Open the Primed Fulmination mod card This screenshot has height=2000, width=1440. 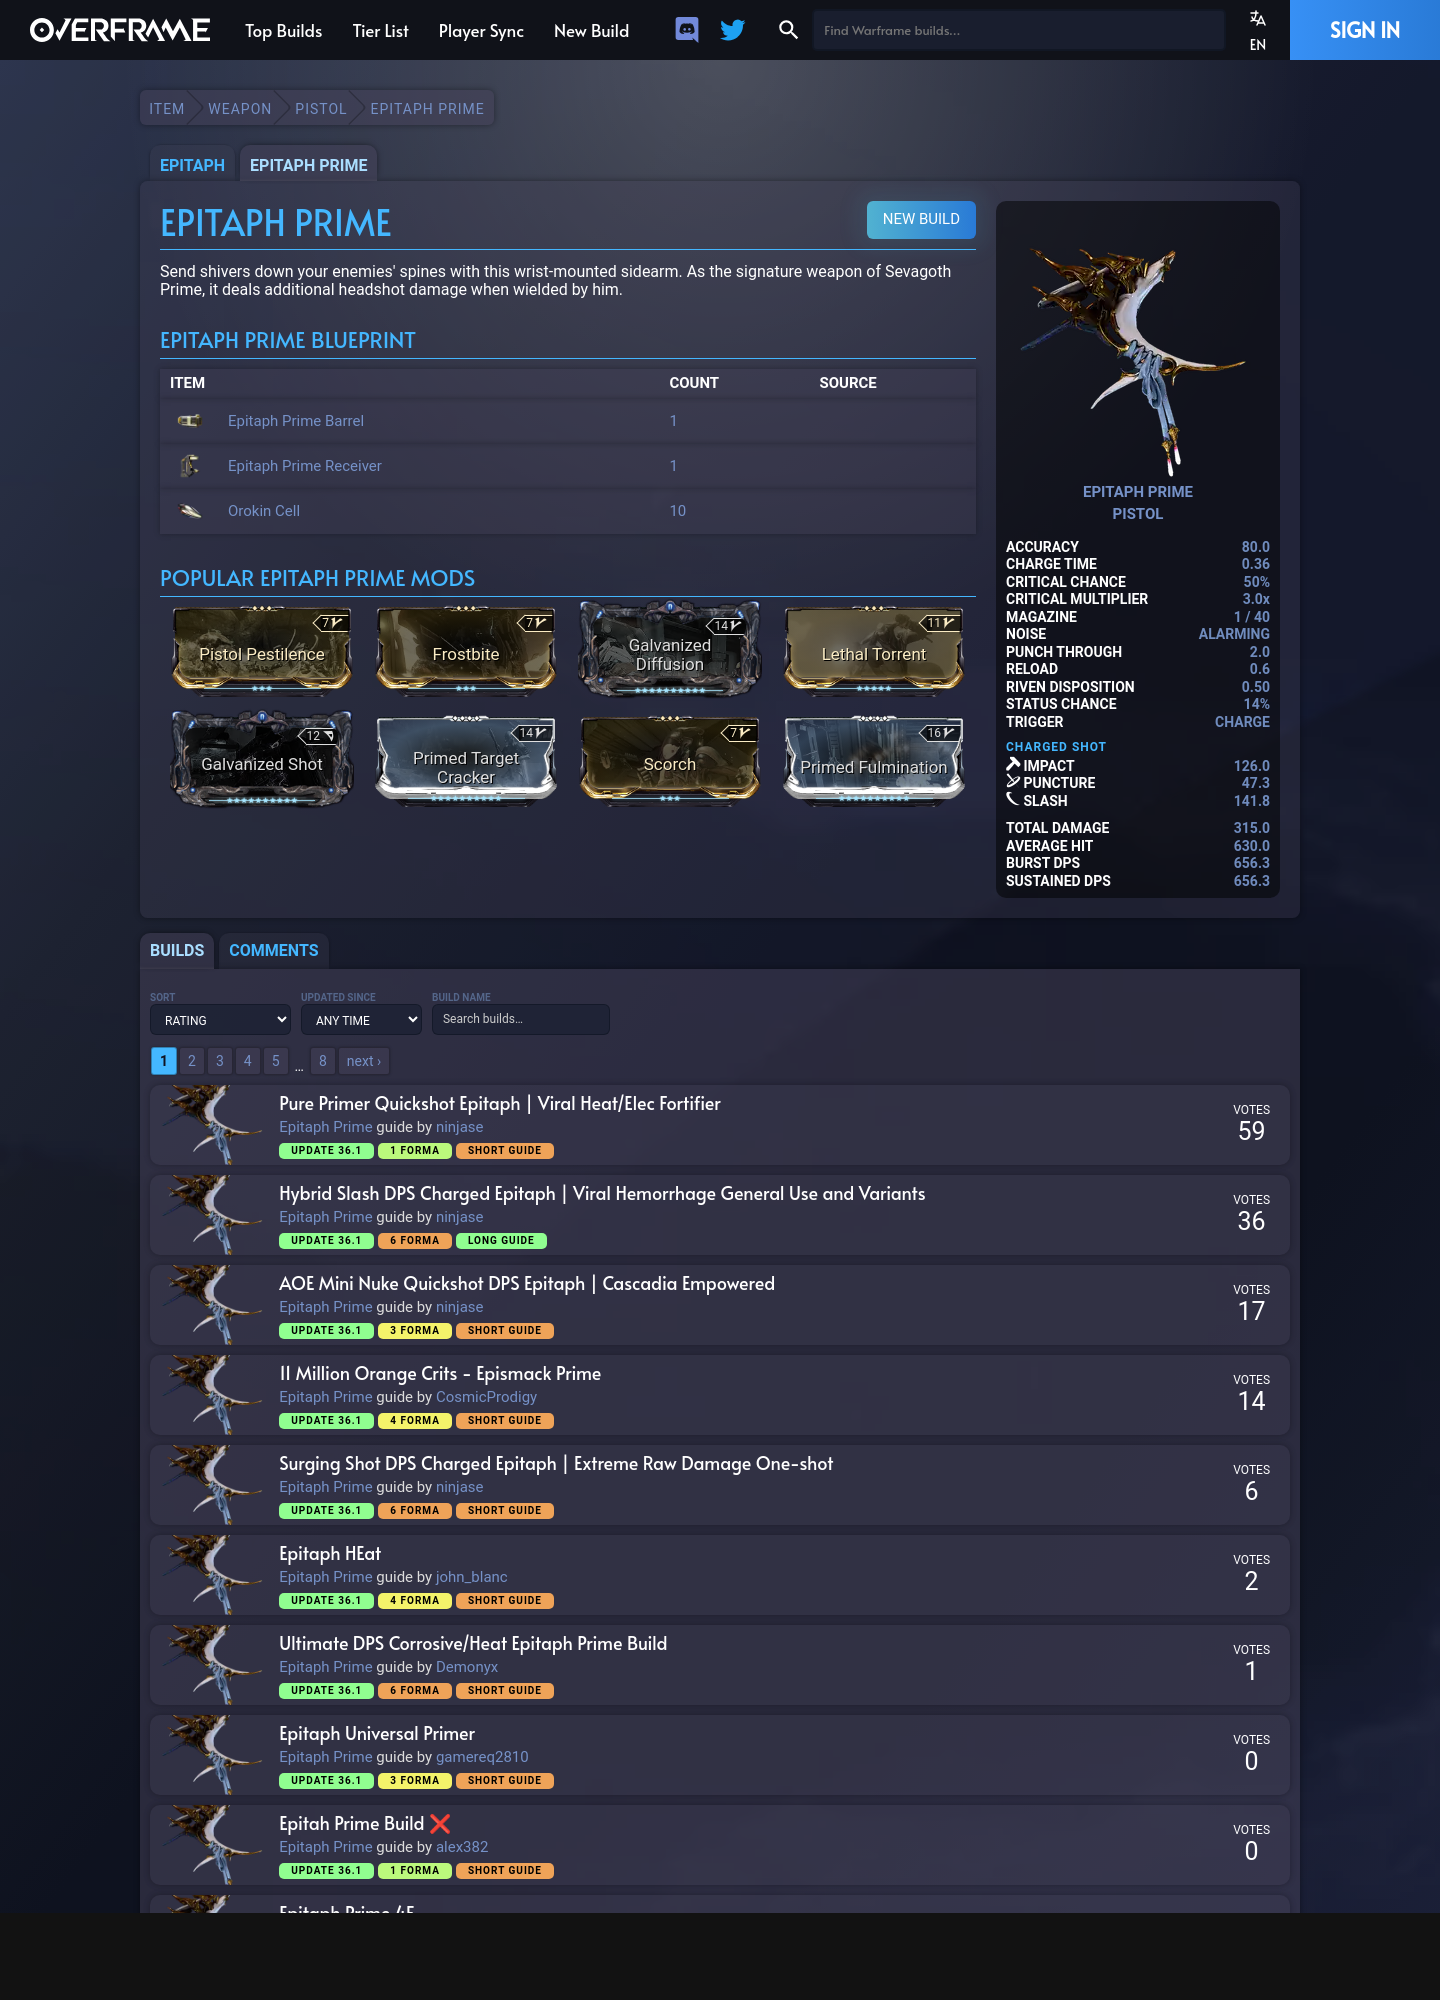[x=874, y=760]
